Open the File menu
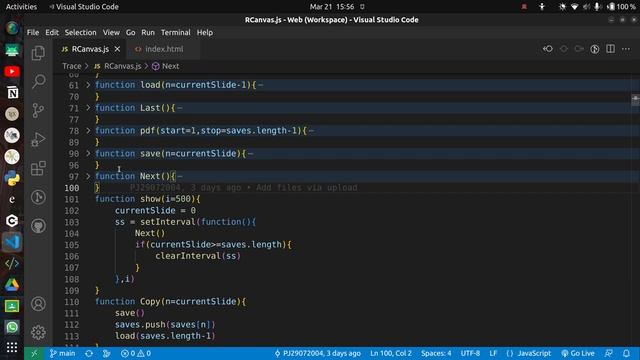640x360 pixels. [x=33, y=32]
